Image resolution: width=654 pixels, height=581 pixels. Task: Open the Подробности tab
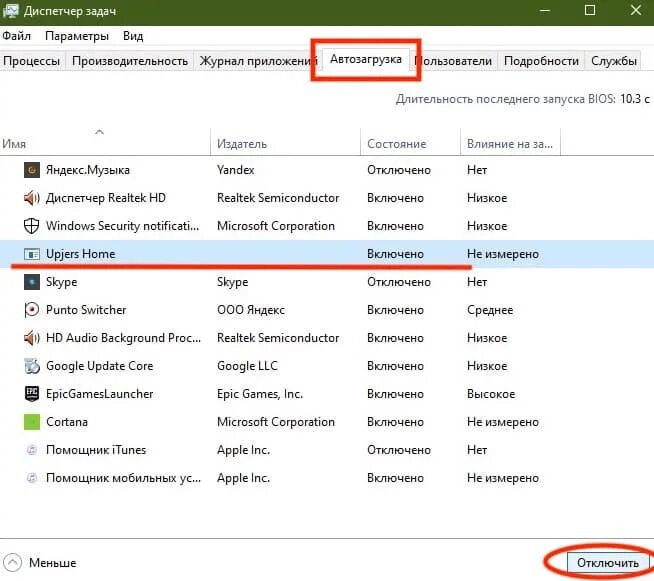541,61
